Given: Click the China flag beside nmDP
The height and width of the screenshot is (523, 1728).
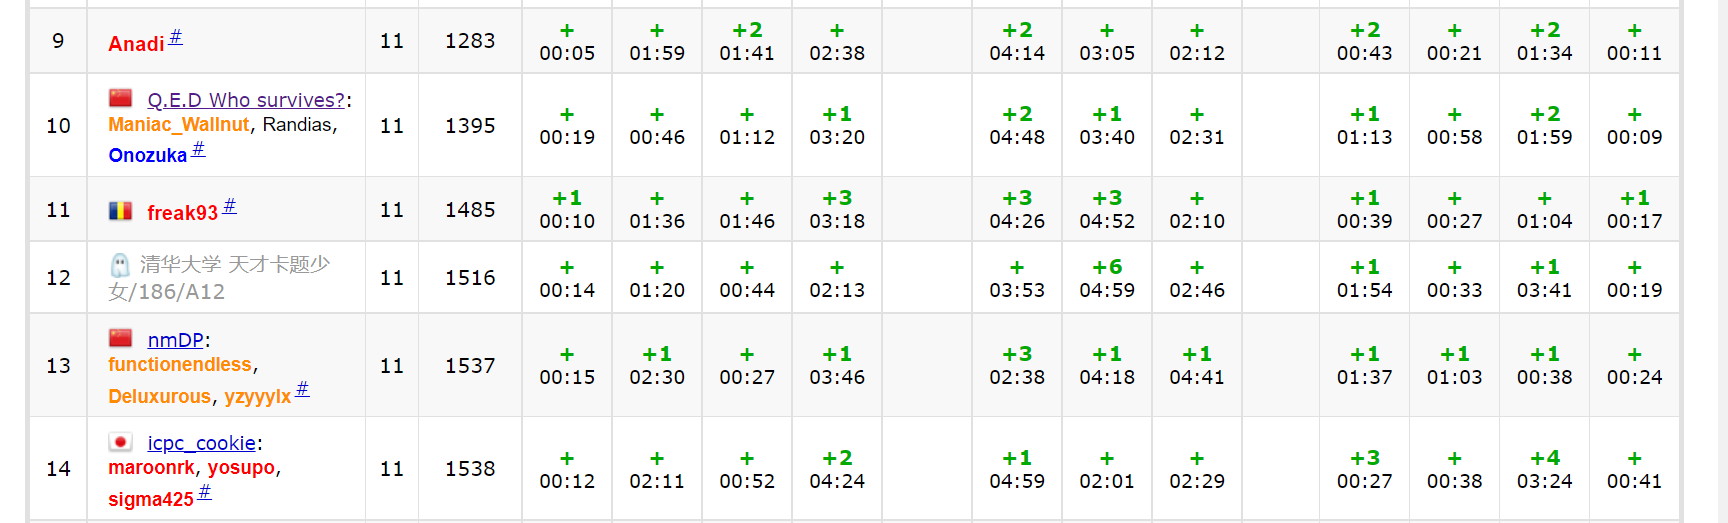Looking at the screenshot, I should (121, 338).
